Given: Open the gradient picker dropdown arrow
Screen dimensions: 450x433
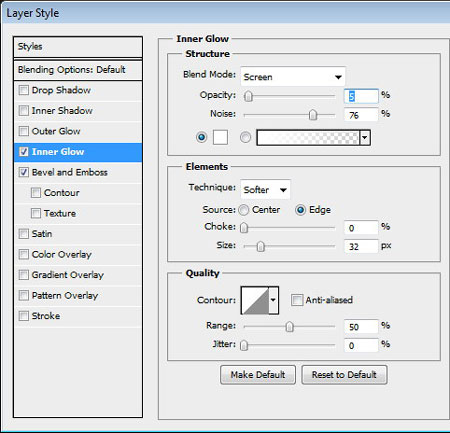Looking at the screenshot, I should (365, 137).
